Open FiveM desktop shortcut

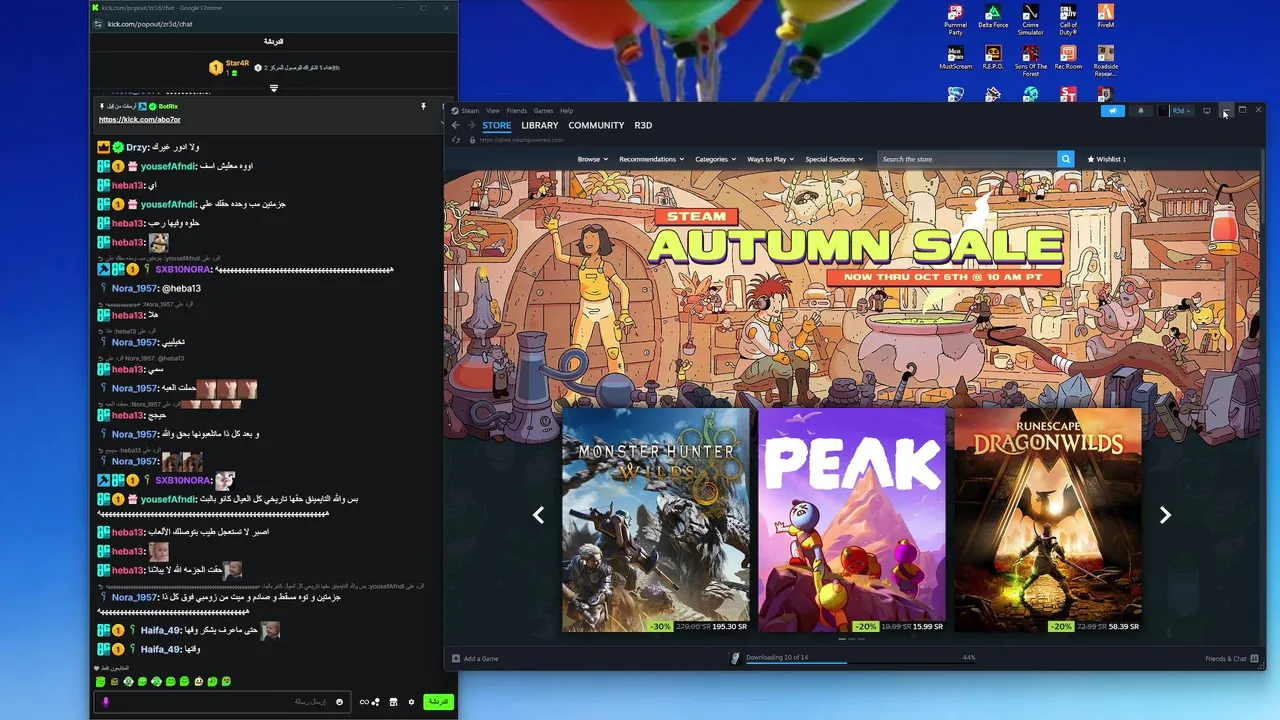click(1105, 18)
